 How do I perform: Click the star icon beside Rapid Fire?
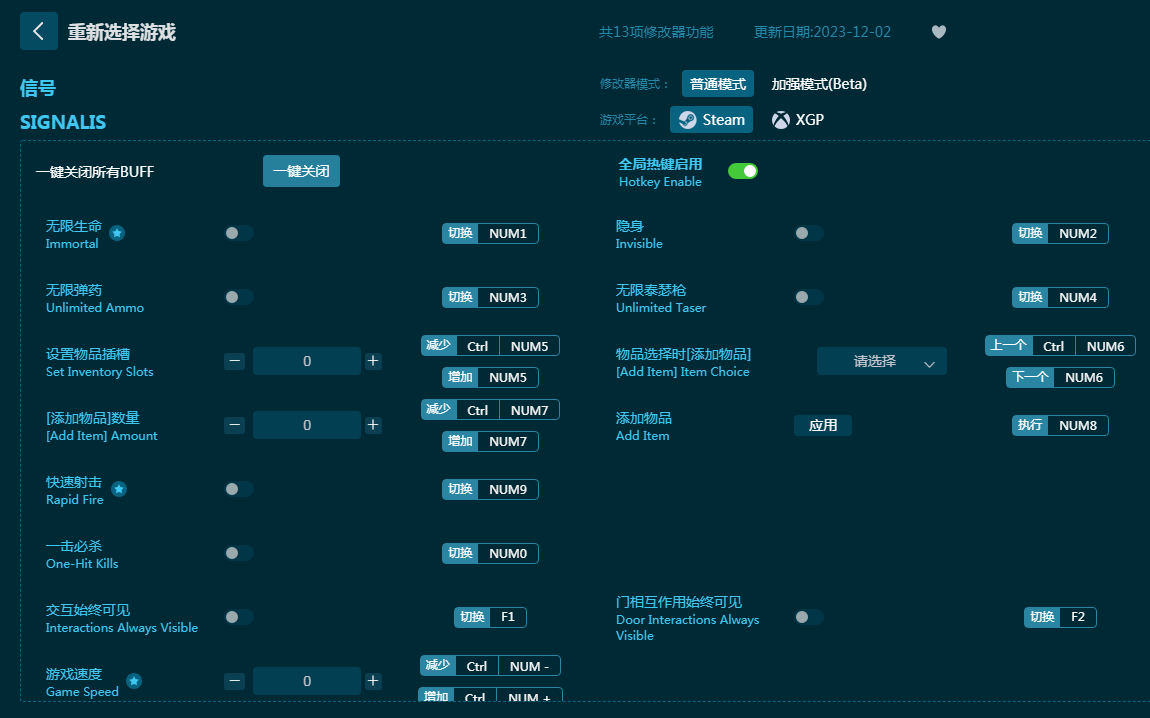coord(119,489)
